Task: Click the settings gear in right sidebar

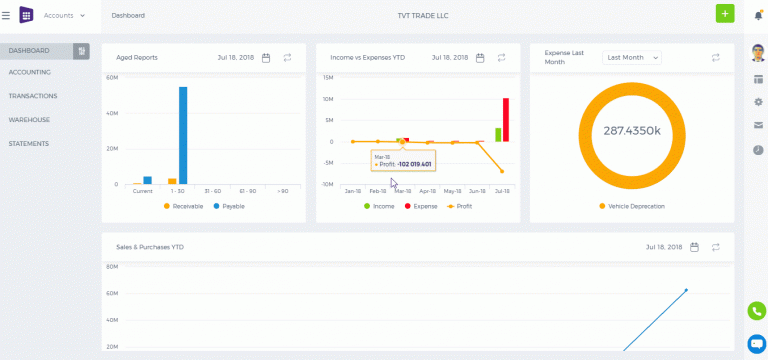Action: click(758, 102)
